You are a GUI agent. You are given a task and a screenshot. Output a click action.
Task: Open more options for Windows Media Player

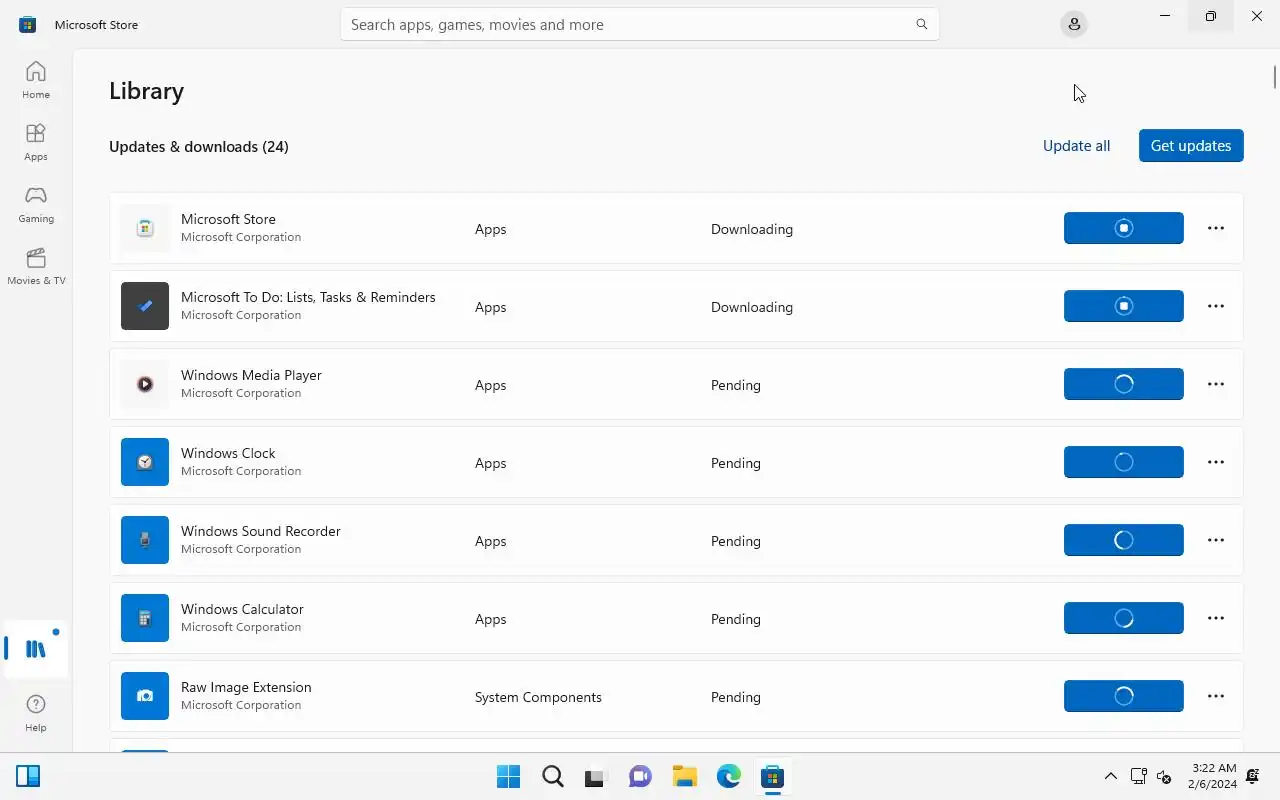1216,384
